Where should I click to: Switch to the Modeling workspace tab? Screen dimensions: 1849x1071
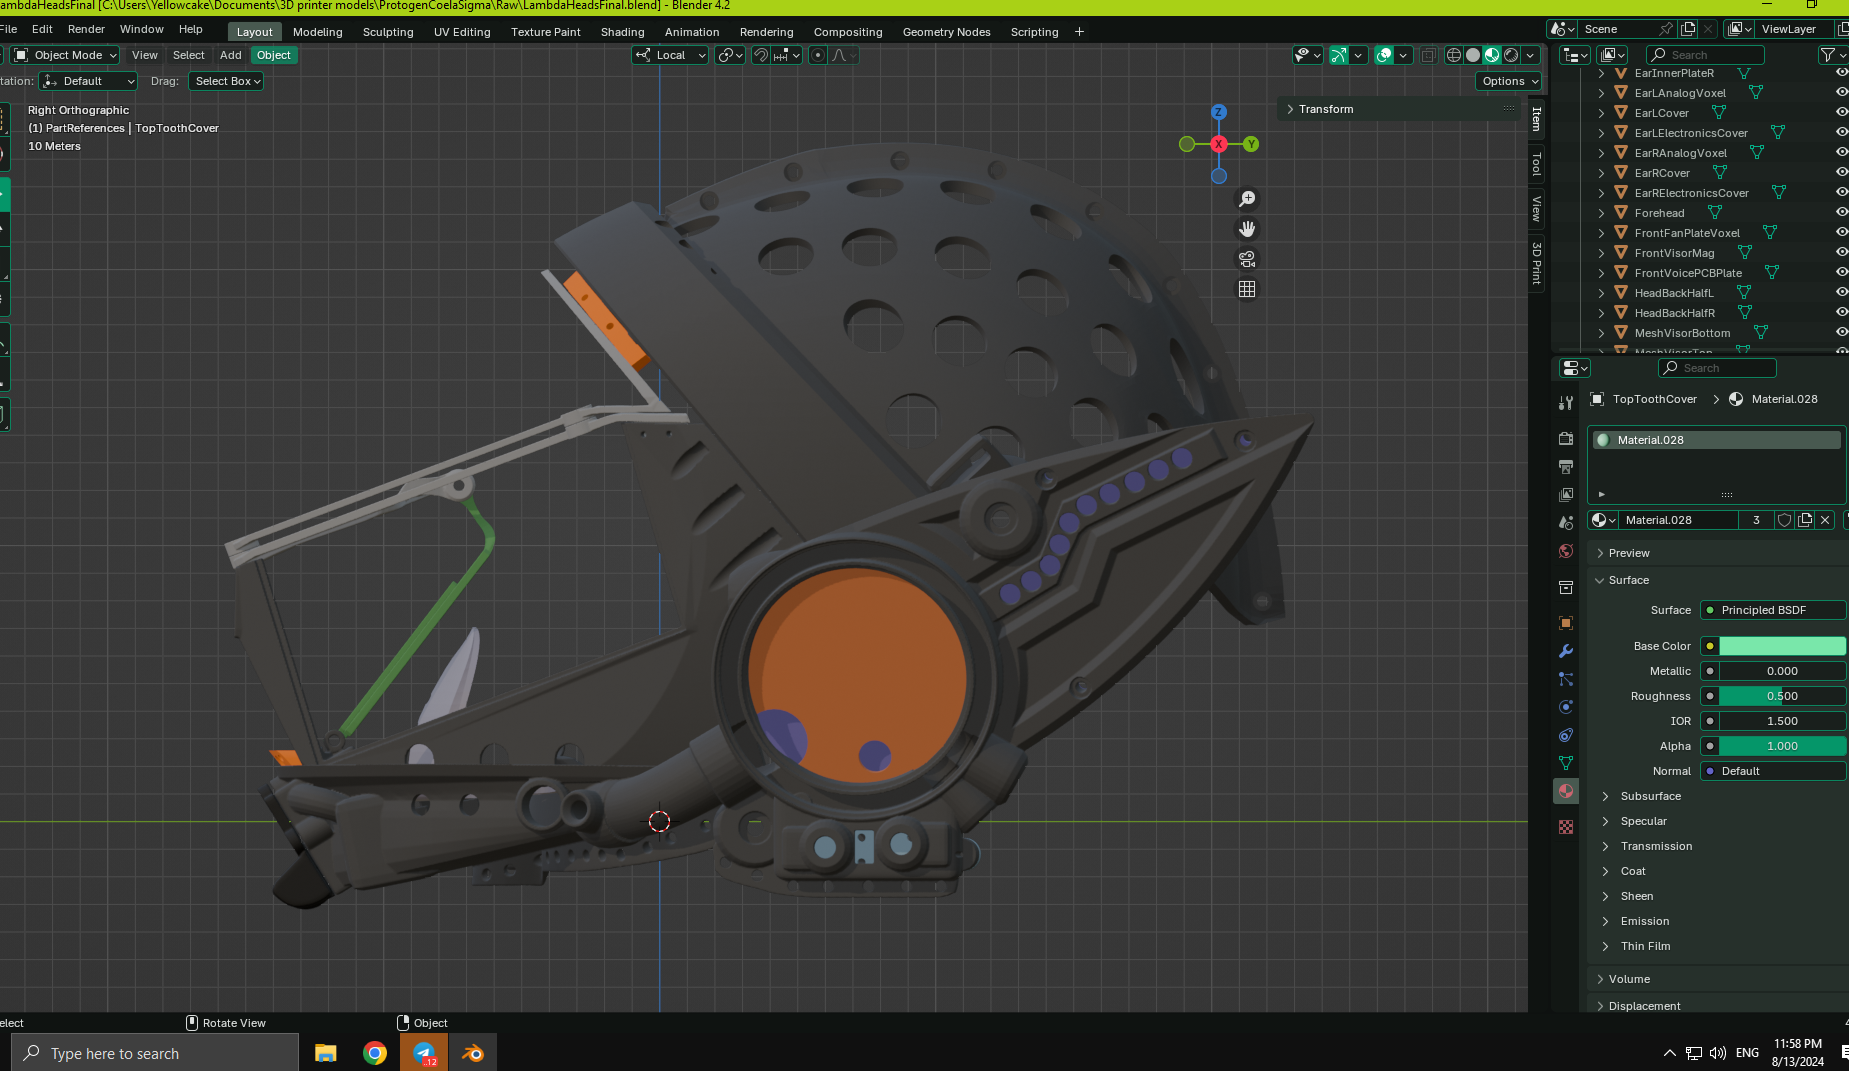click(318, 32)
